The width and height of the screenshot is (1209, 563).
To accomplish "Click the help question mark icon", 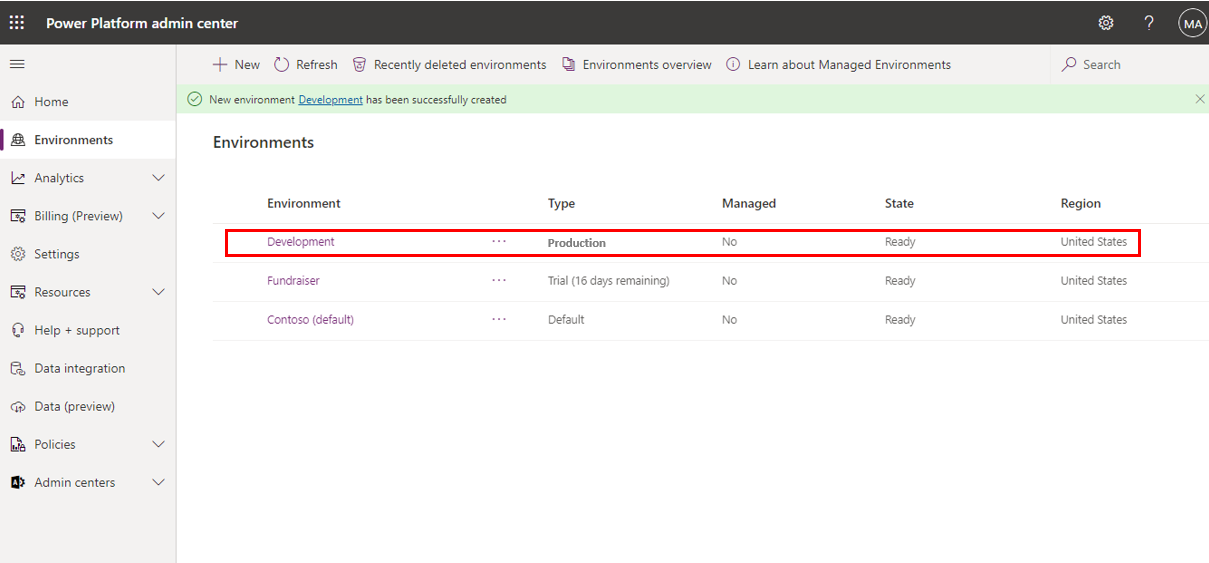I will 1149,22.
